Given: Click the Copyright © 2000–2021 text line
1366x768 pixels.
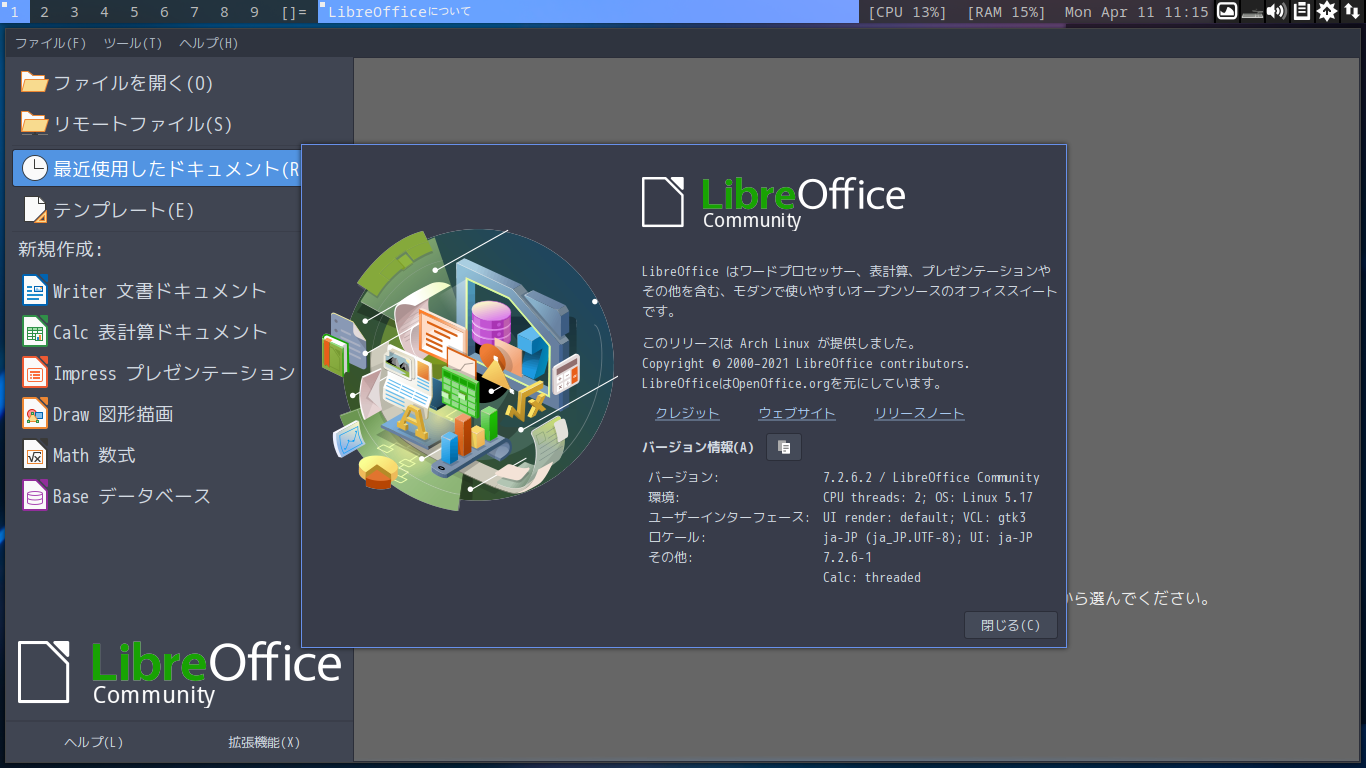Looking at the screenshot, I should (805, 363).
